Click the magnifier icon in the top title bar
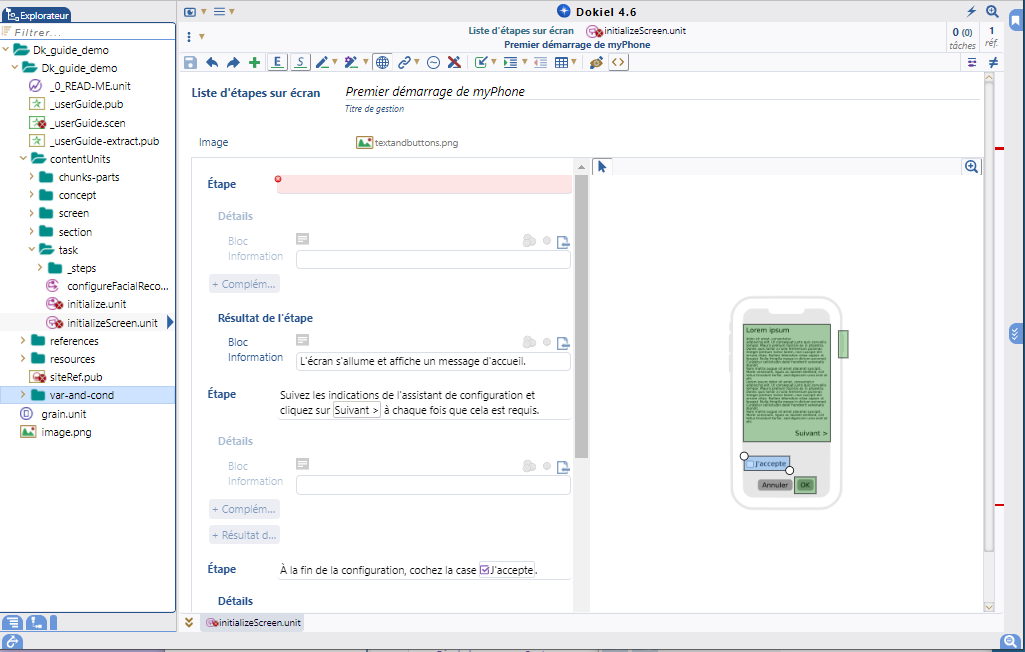Screen dimensions: 1025x652 click(x=992, y=11)
